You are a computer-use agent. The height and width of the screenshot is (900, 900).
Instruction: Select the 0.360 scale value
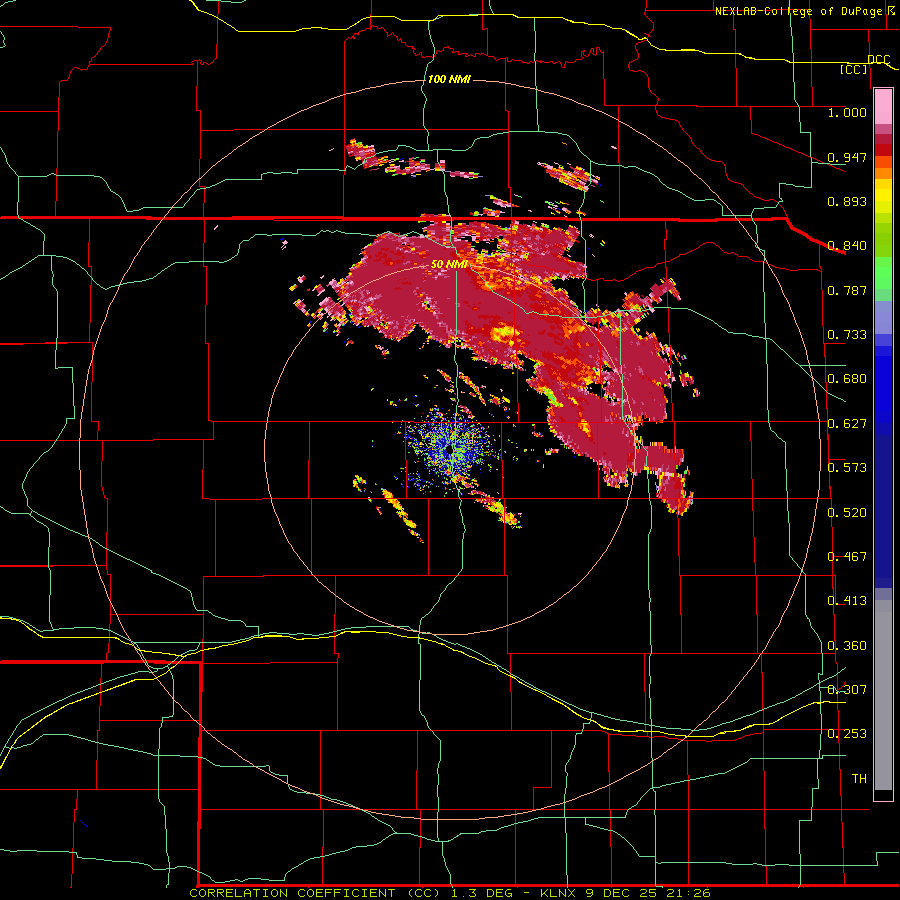click(847, 646)
